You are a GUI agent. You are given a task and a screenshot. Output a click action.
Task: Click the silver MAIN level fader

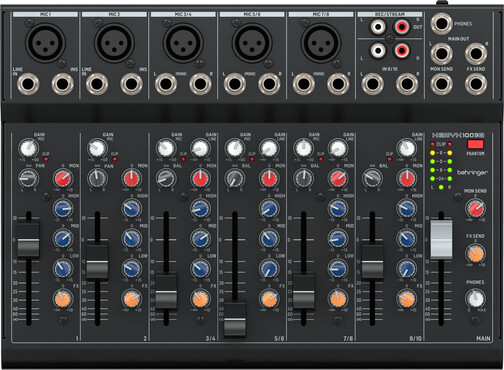441,239
